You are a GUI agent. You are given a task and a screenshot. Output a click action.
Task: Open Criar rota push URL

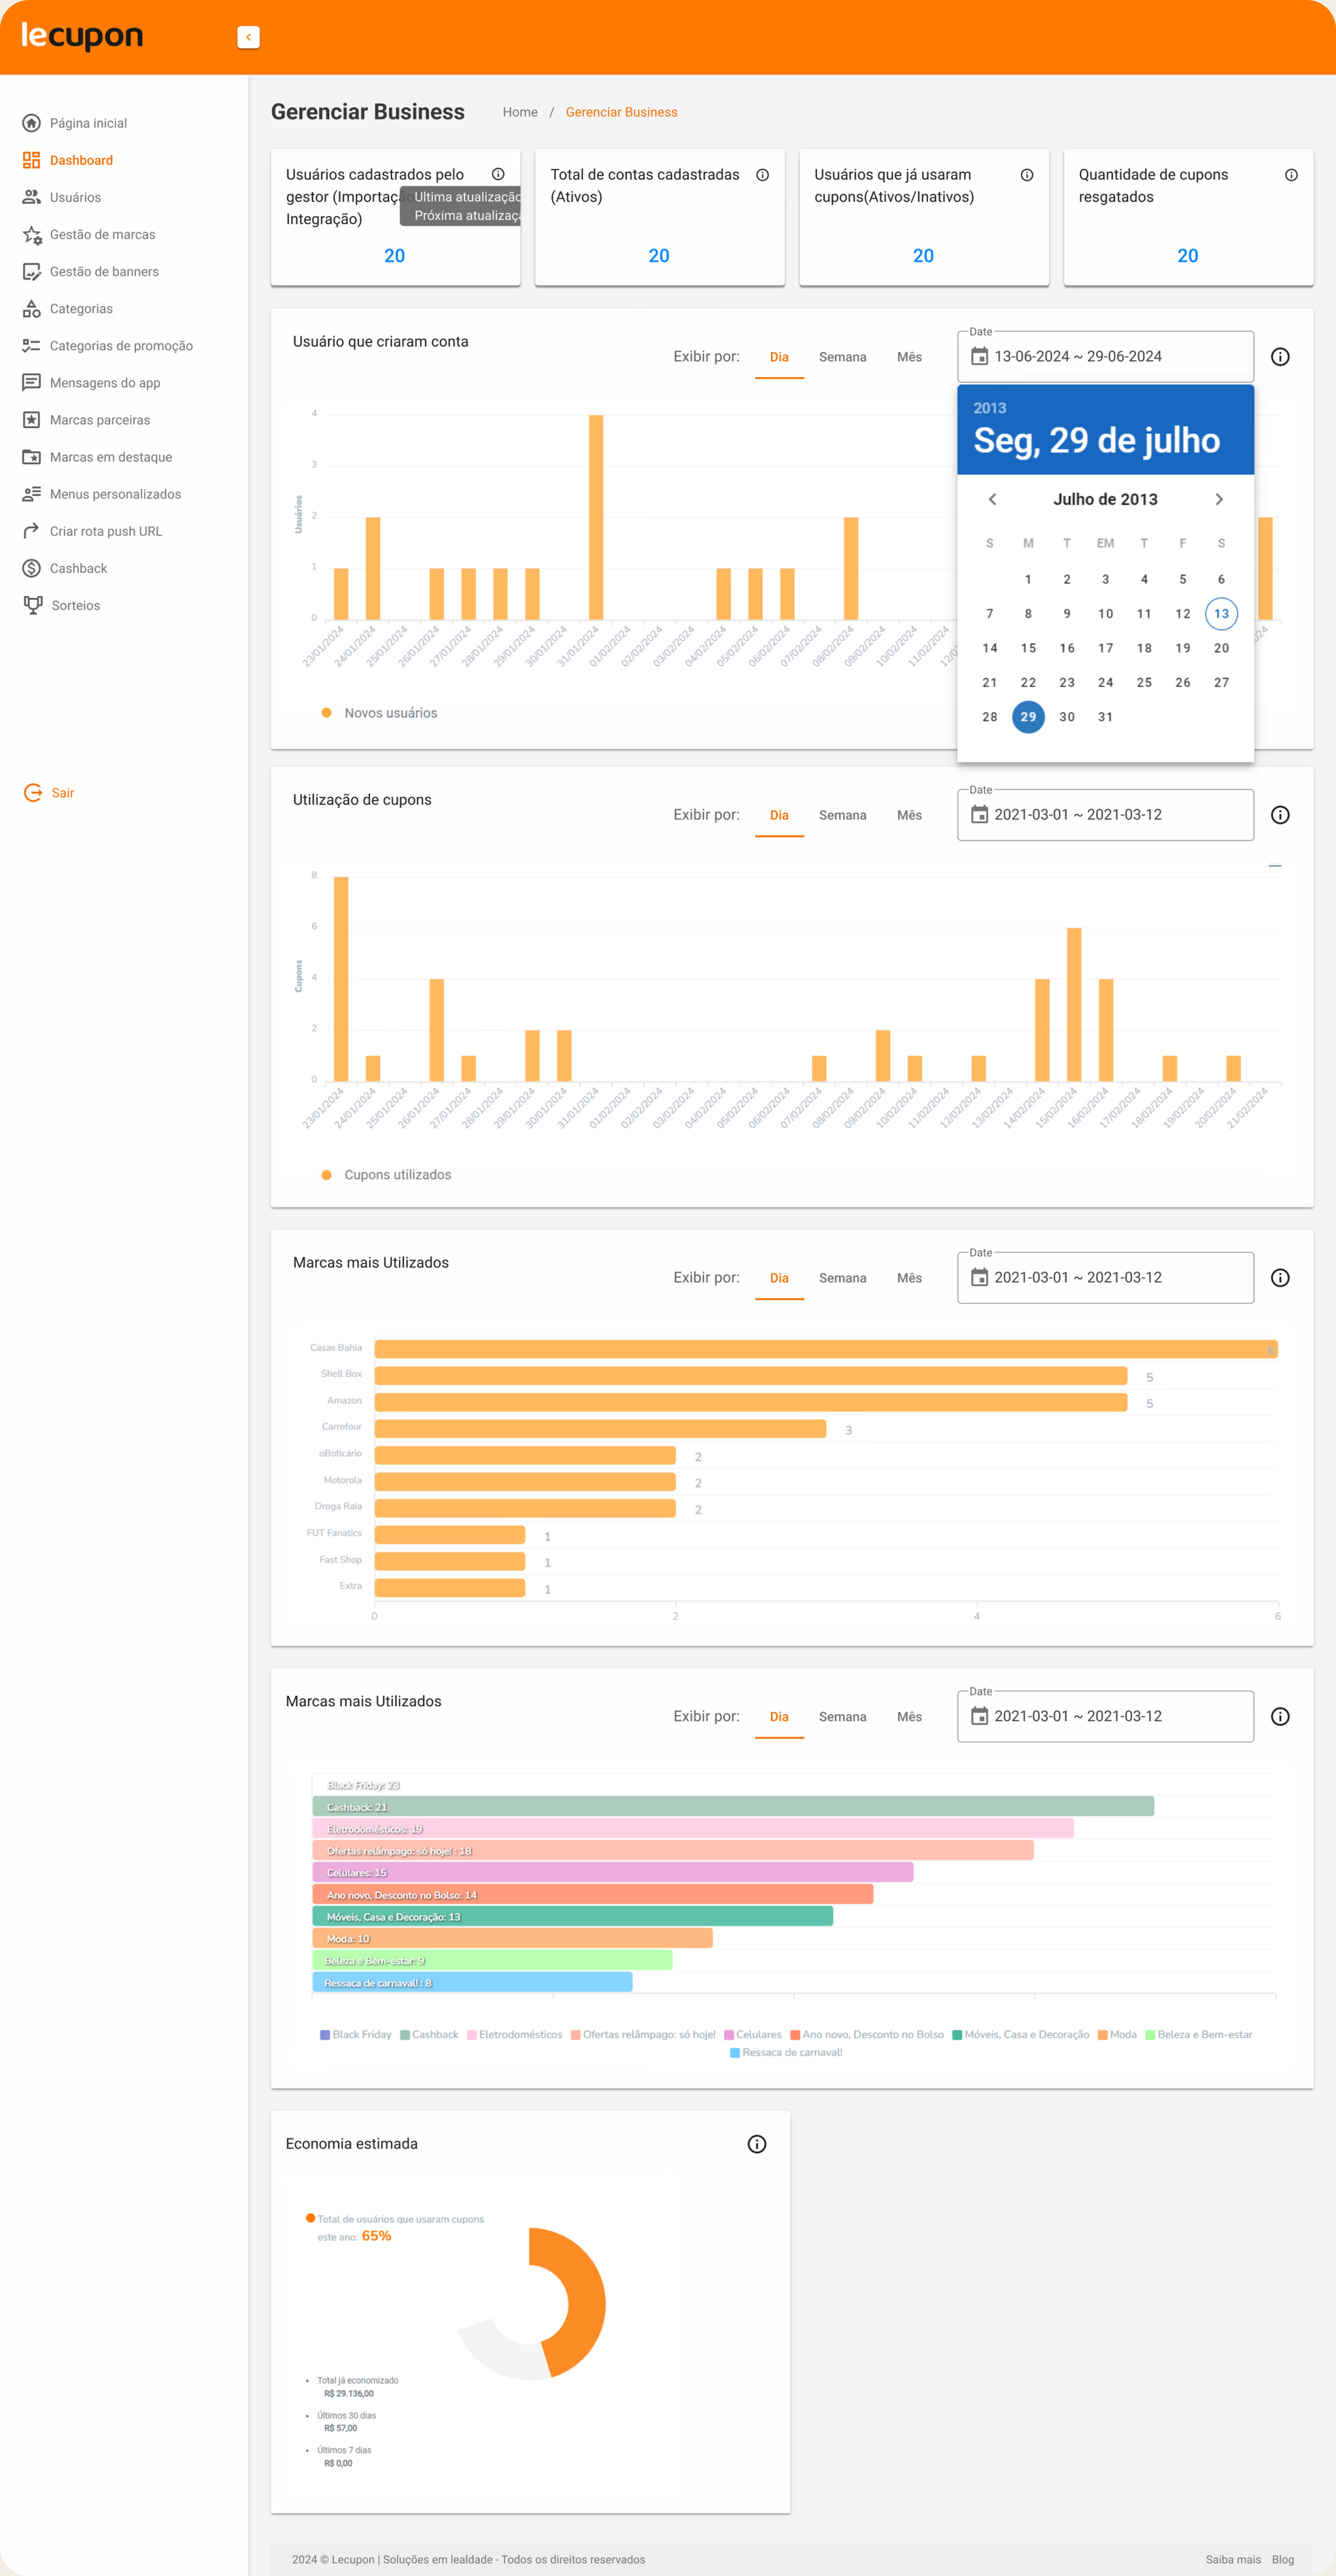[105, 531]
